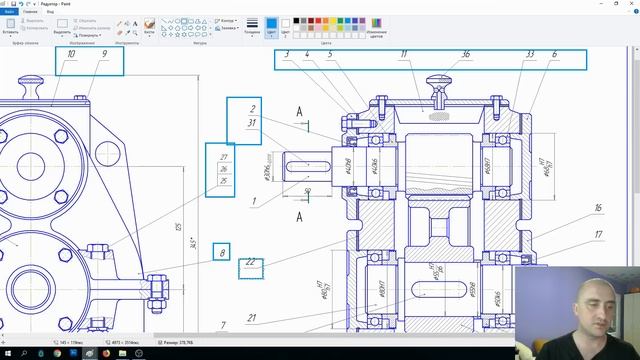Choose the Triangle shape
The height and width of the screenshot is (360, 640).
tap(204, 21)
